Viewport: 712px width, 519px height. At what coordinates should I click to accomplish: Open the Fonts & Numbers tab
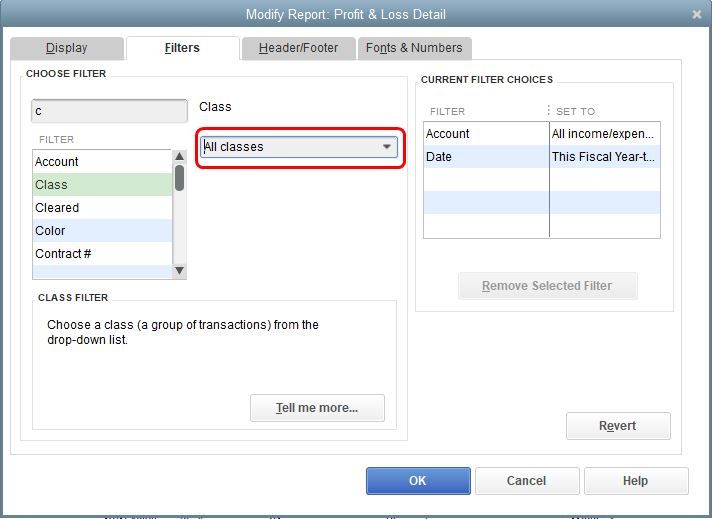click(414, 48)
